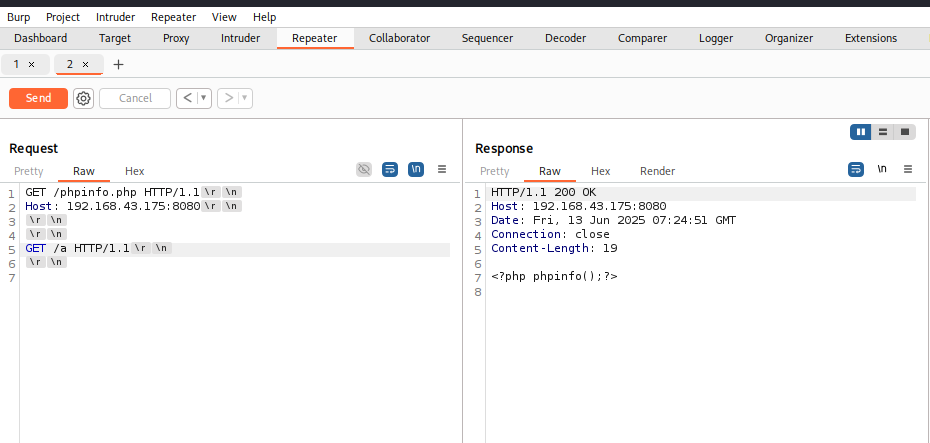Switch to combined tabbed layout
Screen dimensions: 930x443
tap(904, 132)
